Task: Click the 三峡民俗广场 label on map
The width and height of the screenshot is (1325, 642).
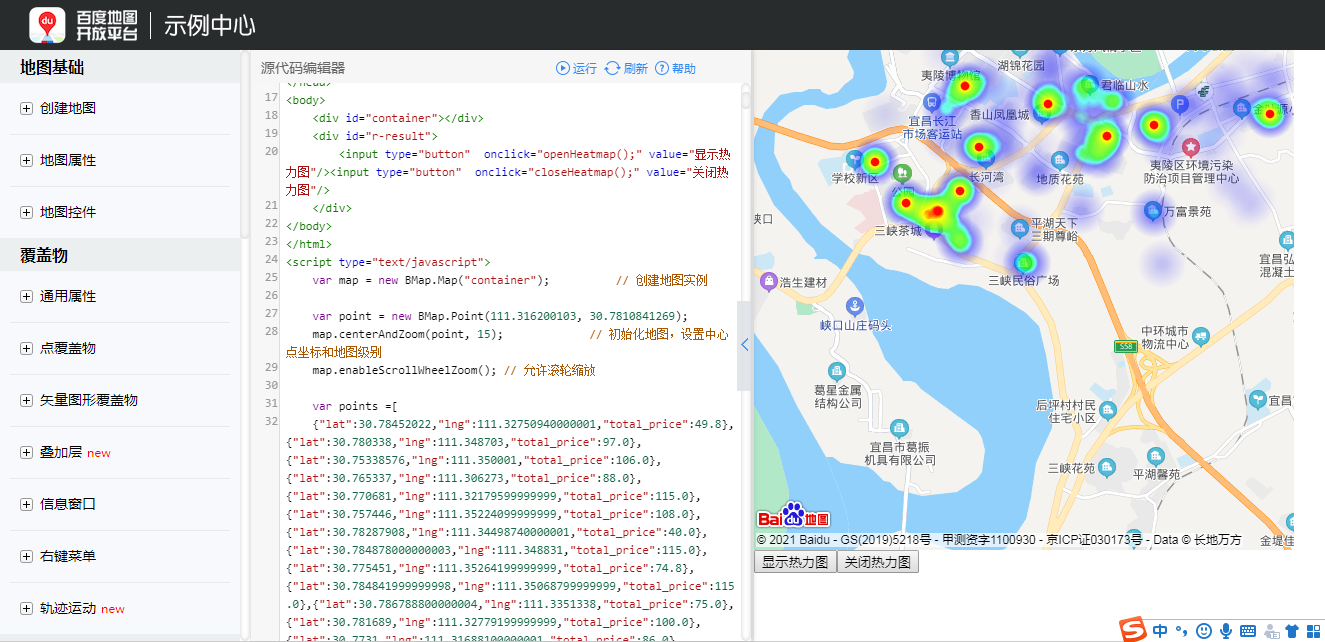Action: click(x=1023, y=280)
